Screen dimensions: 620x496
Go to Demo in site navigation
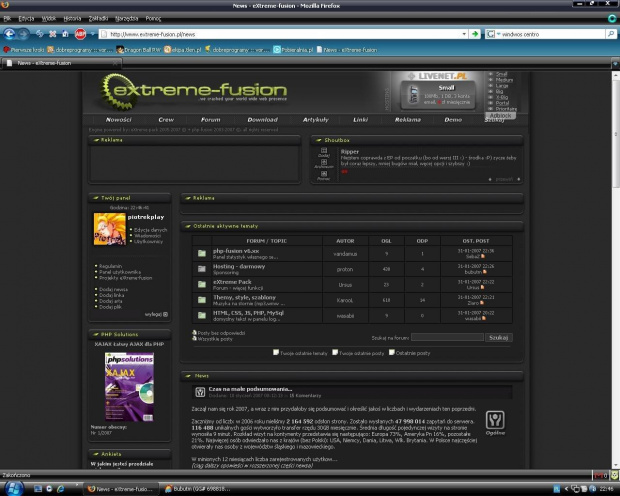pos(453,119)
